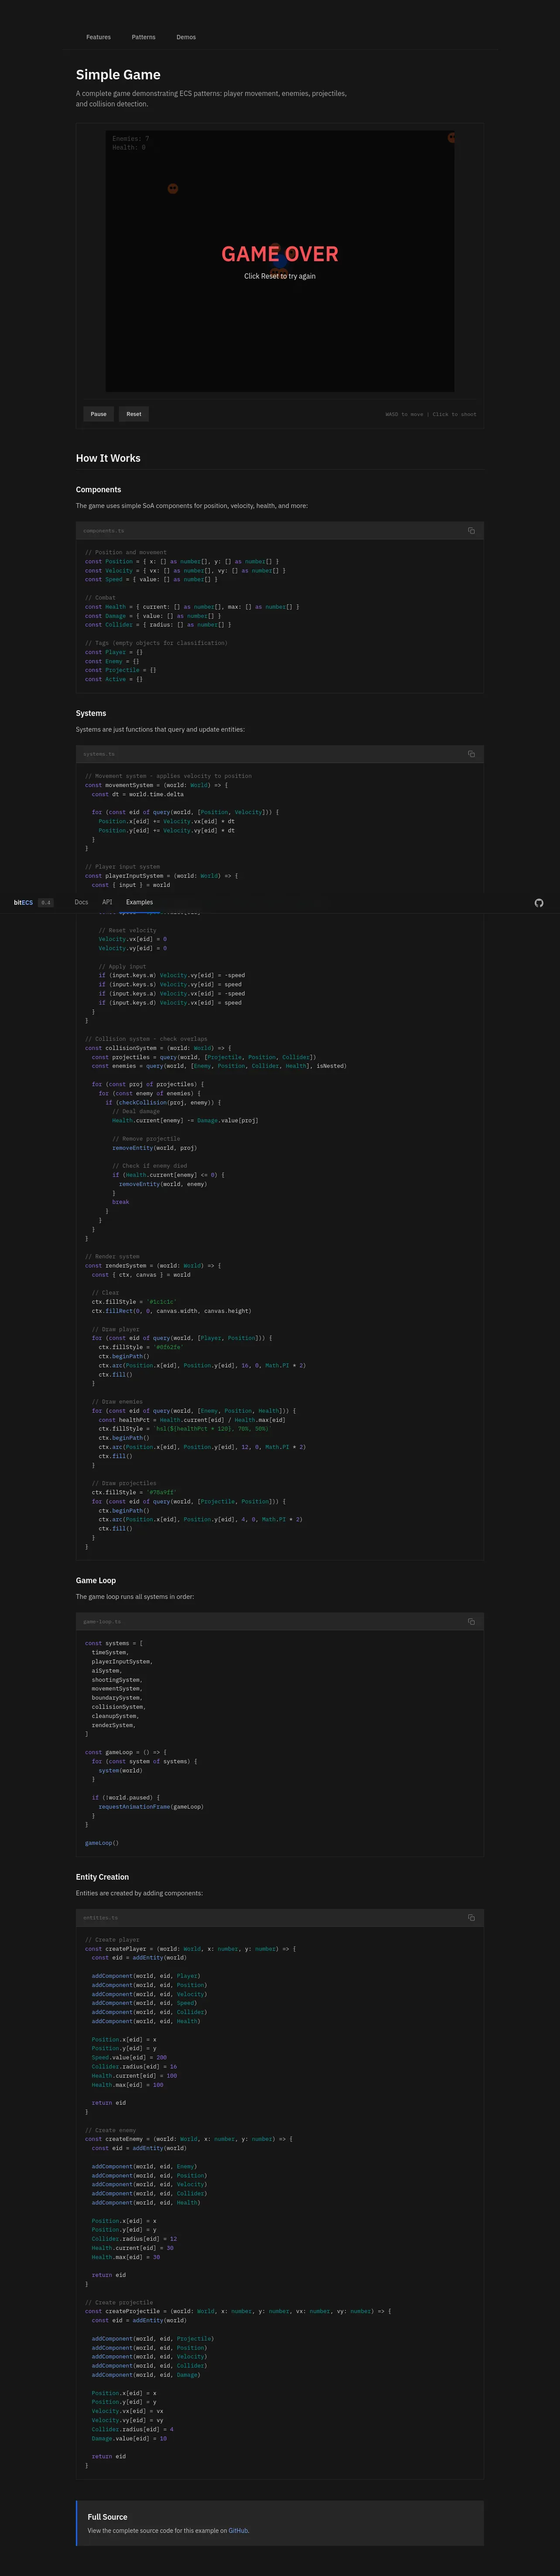Copy the entities.ts code block
560x2576 pixels.
tap(471, 1918)
